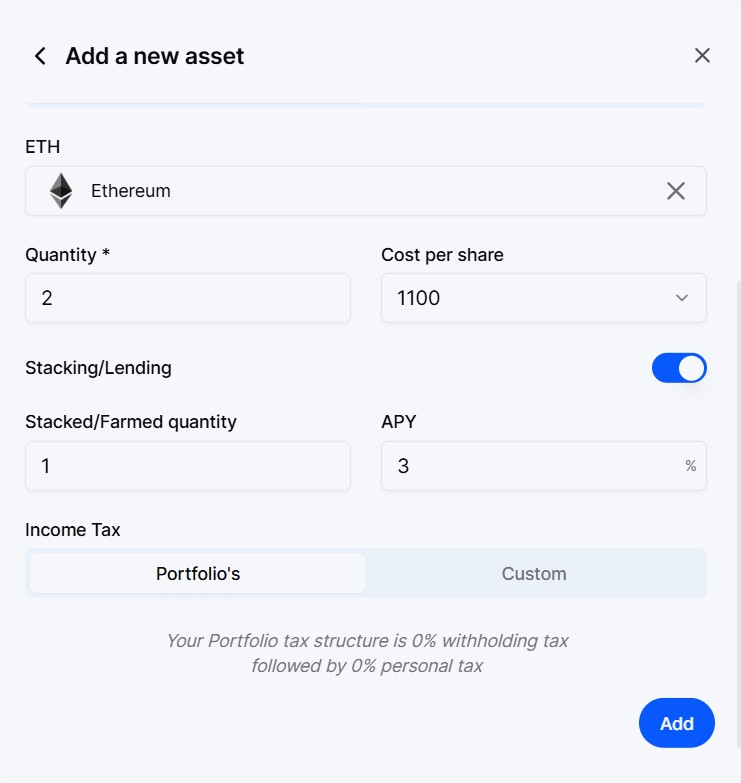Close the Add a new asset dialog

[x=702, y=55]
